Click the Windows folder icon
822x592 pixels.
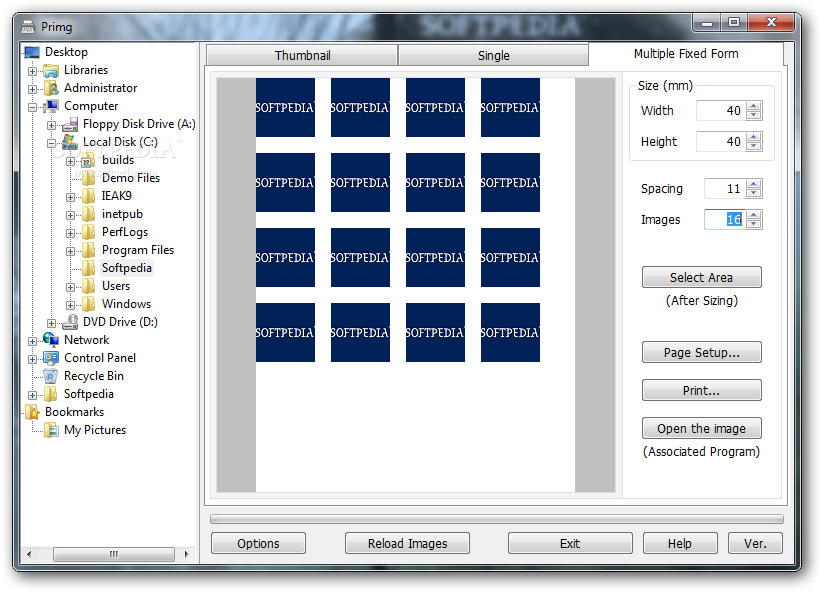tap(89, 304)
